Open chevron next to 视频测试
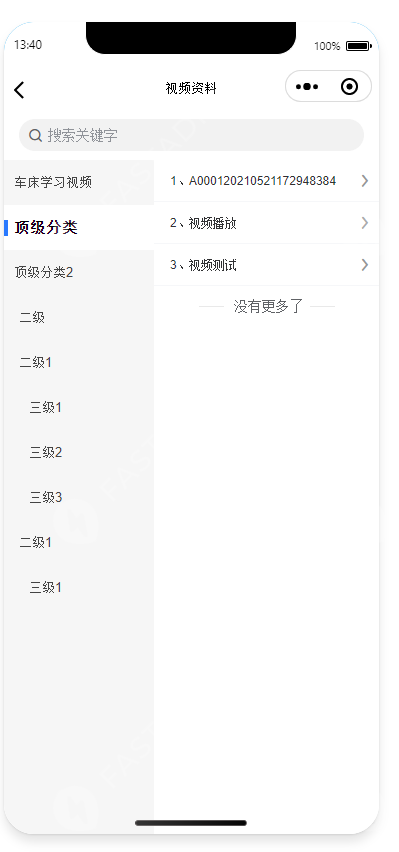 (x=365, y=265)
